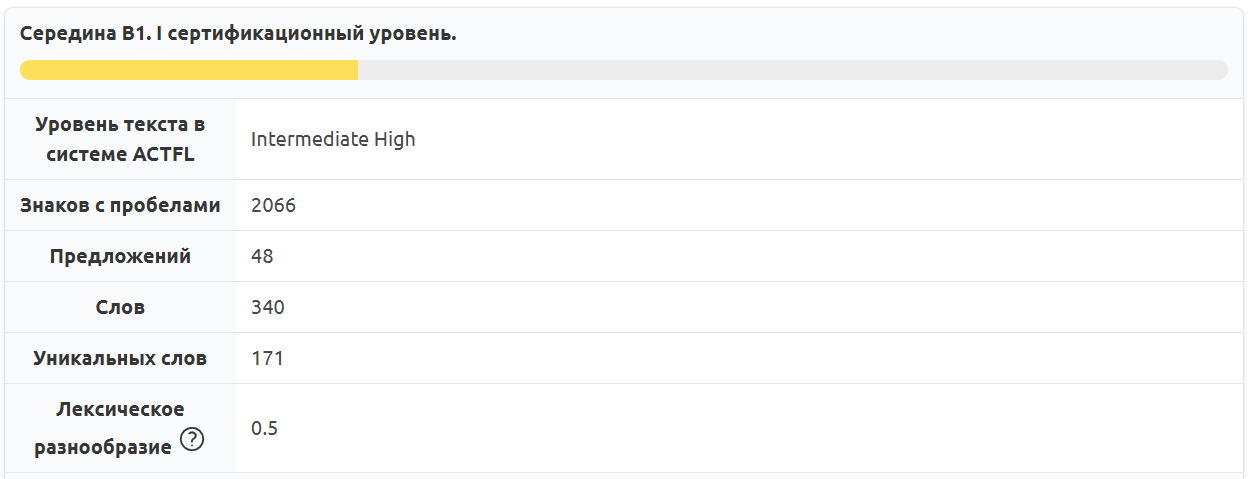This screenshot has height=479, width=1253.
Task: Click the word "ACTFL" in the first label
Action: [x=163, y=154]
